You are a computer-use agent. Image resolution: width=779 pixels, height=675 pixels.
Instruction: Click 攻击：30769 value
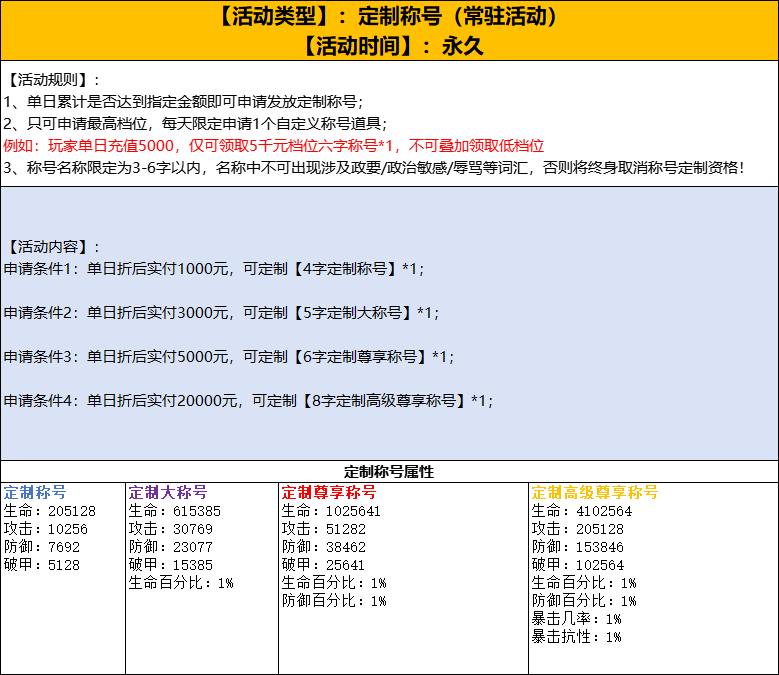pyautogui.click(x=171, y=528)
